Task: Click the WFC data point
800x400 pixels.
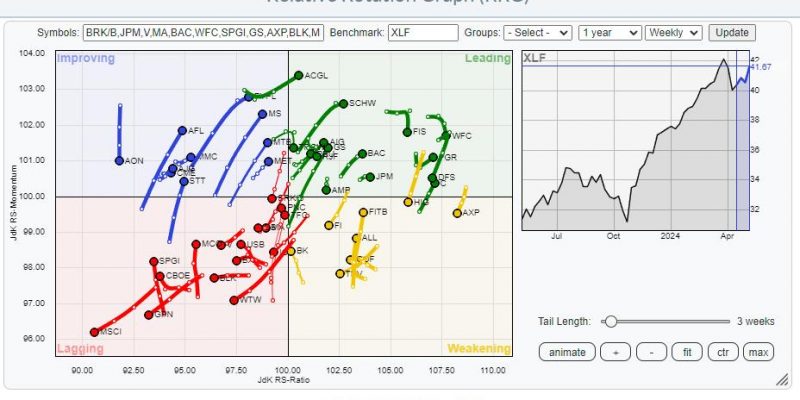Action: pos(446,136)
